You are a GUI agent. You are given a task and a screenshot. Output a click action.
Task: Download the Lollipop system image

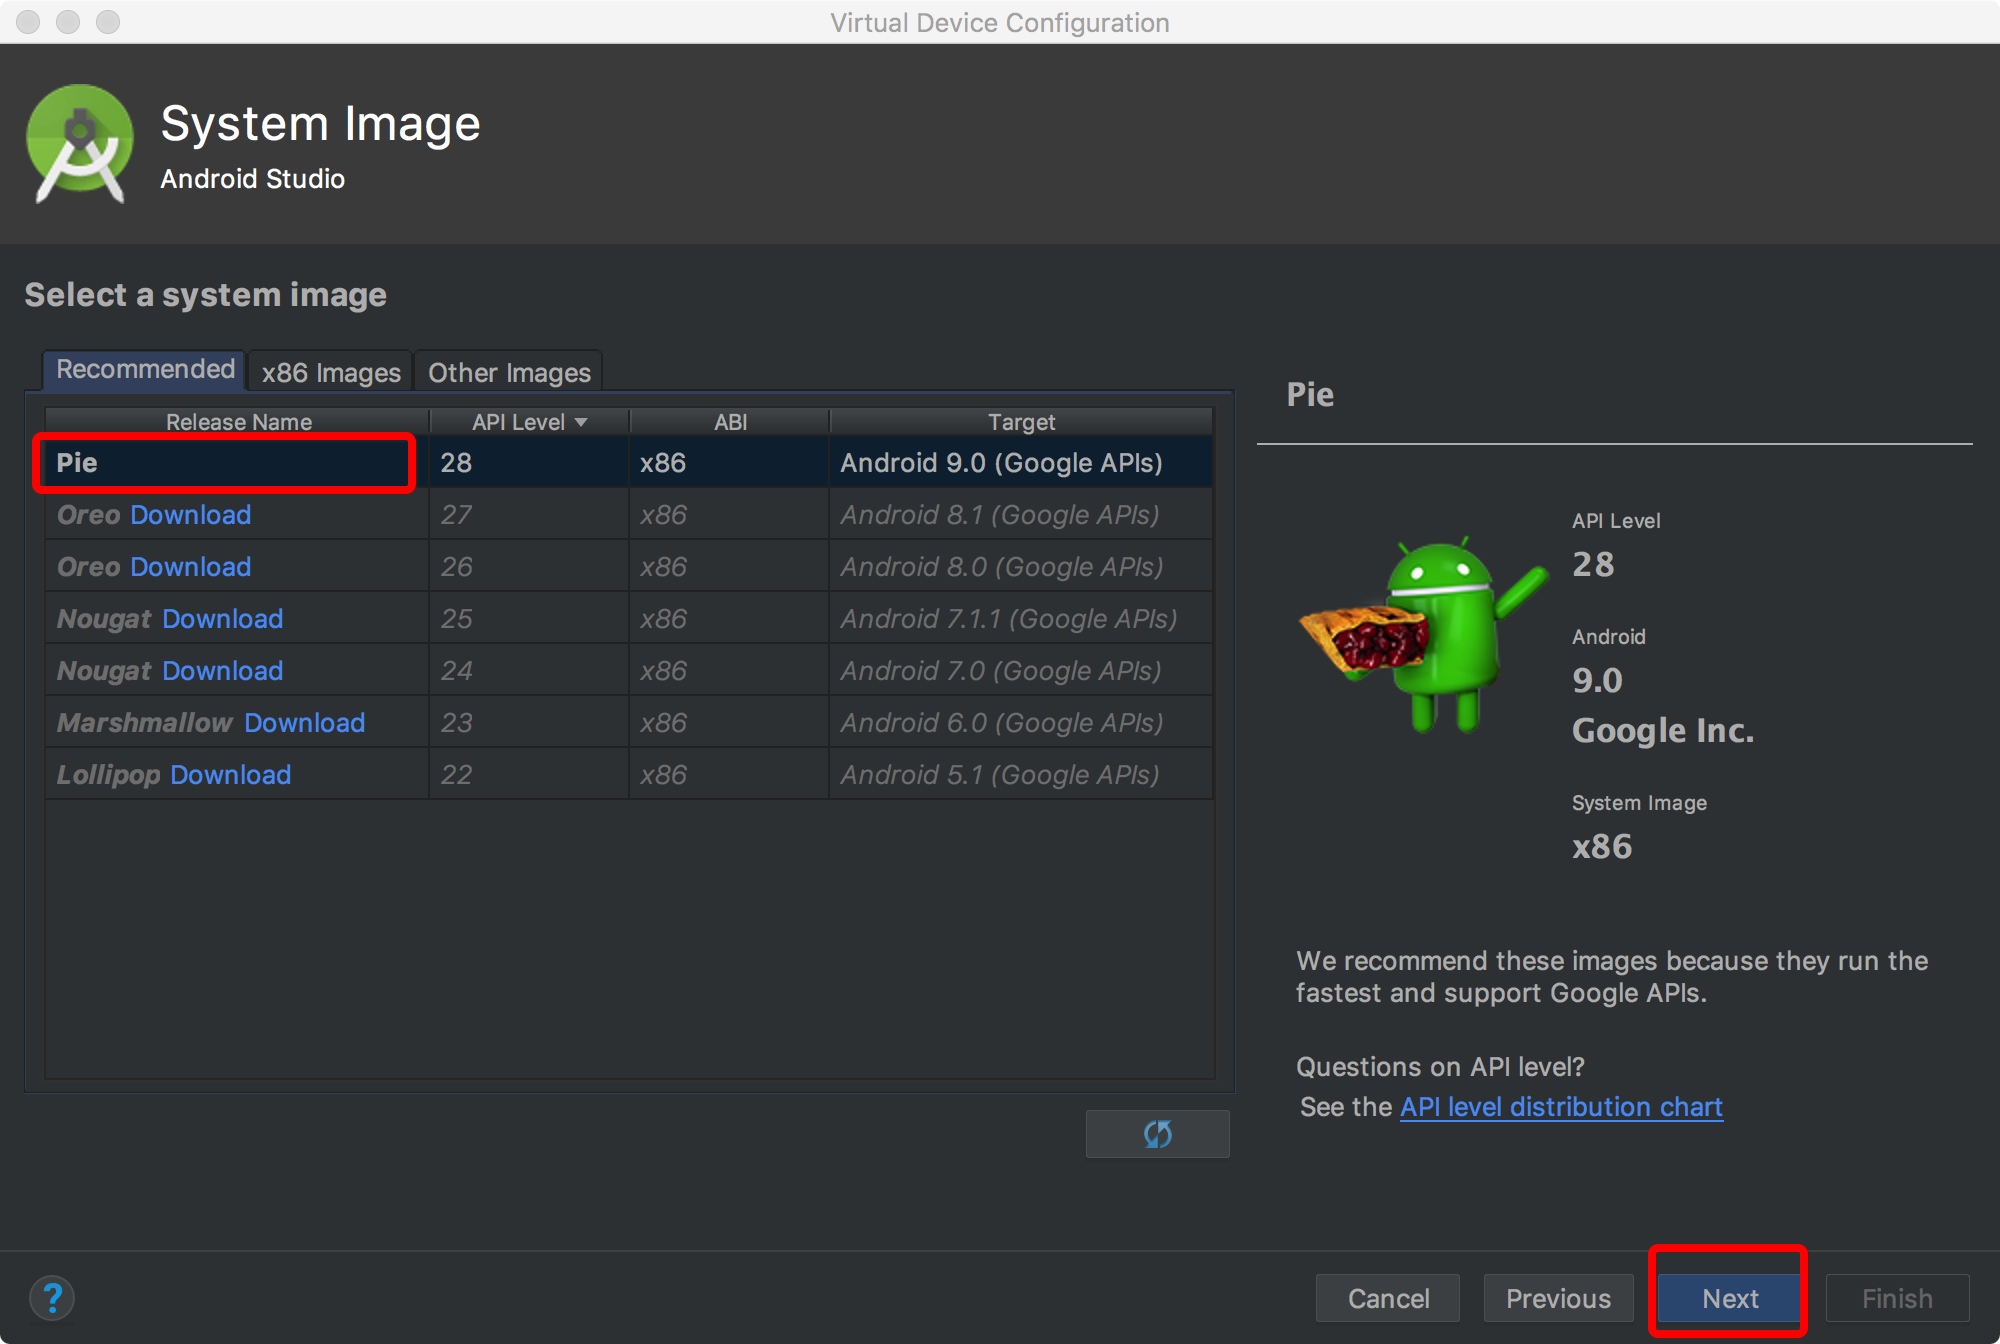230,775
